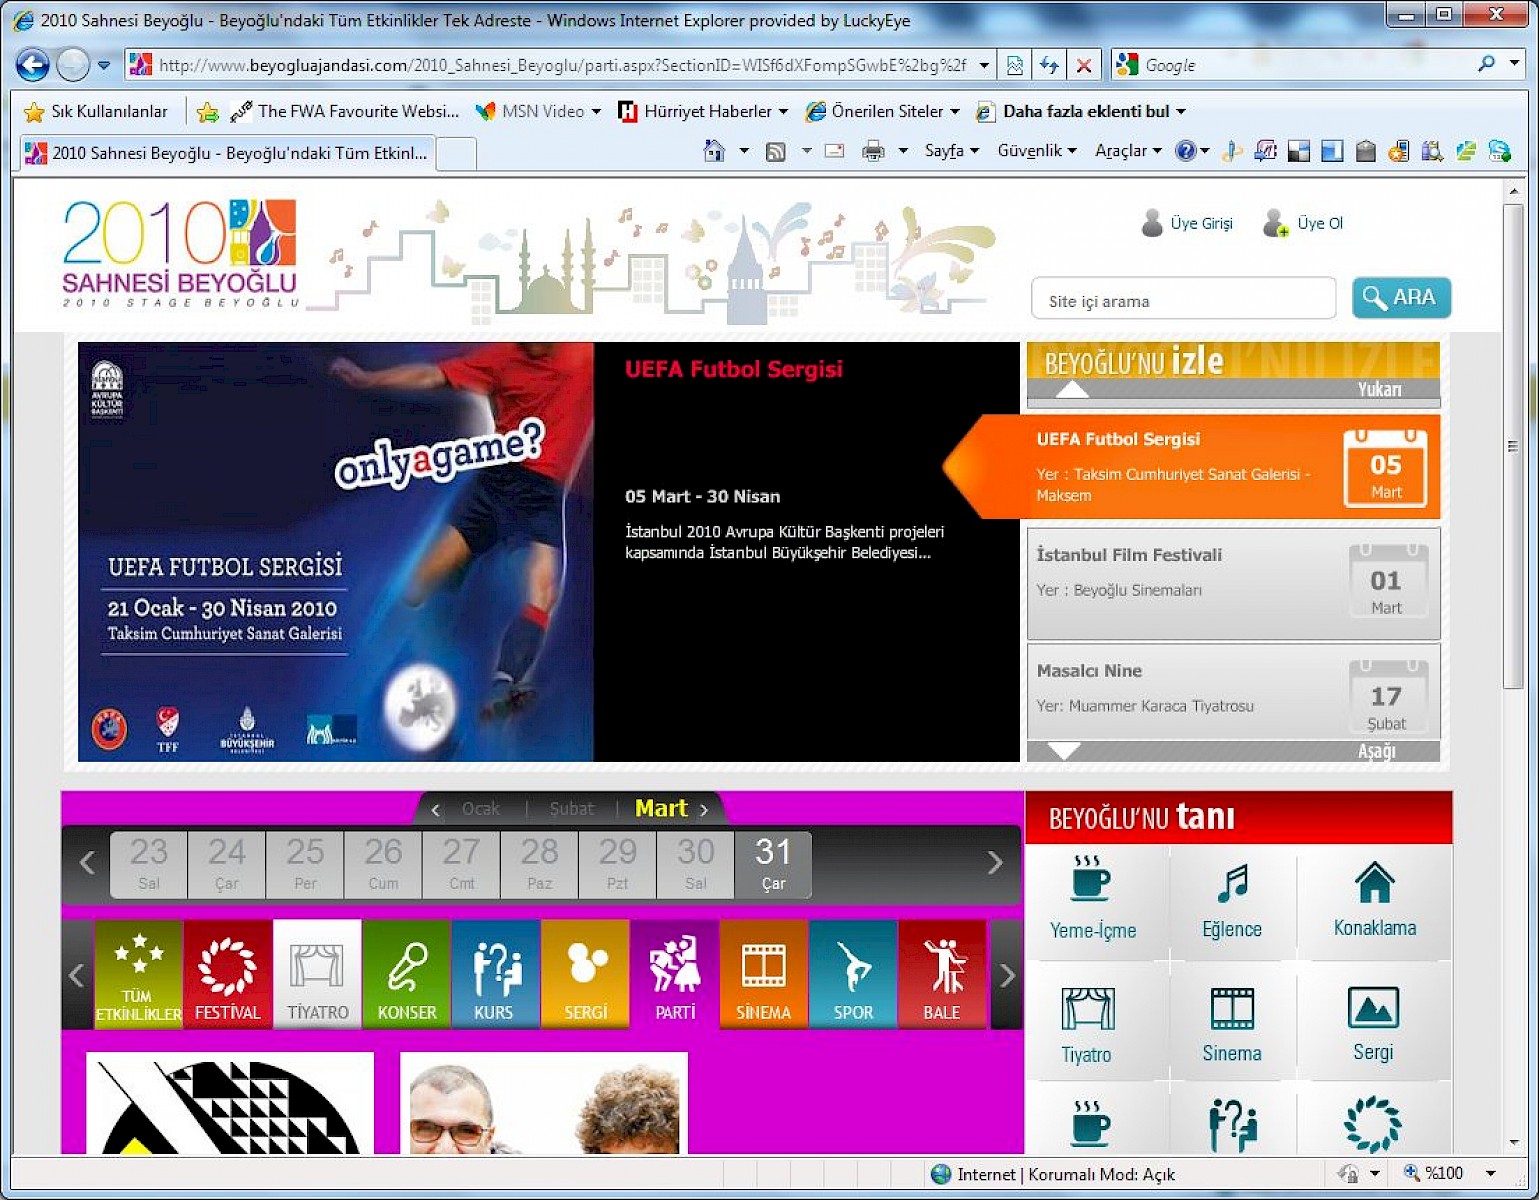Expand the Araçlar menu
Image resolution: width=1539 pixels, height=1200 pixels.
pyautogui.click(x=1127, y=151)
